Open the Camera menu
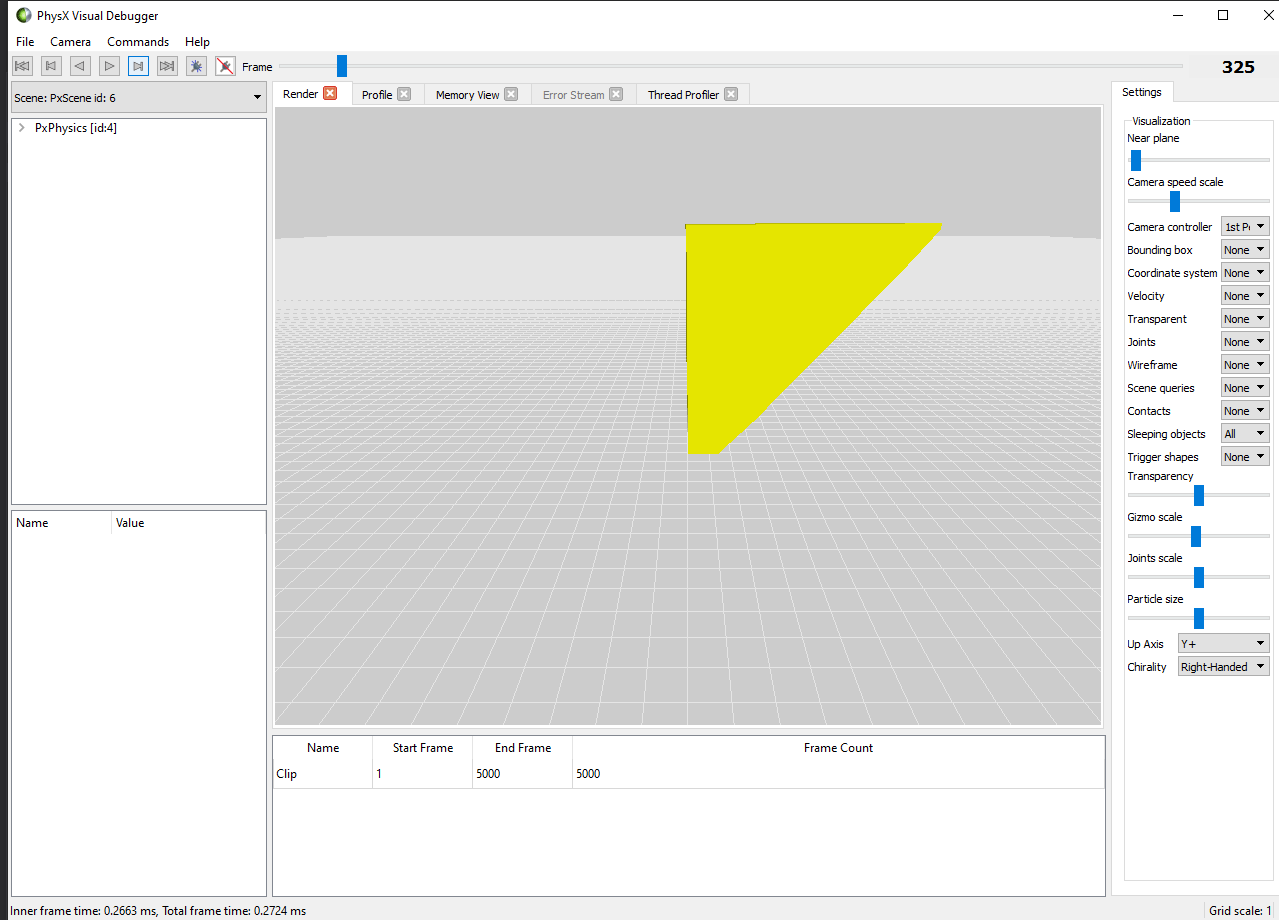 pos(70,42)
